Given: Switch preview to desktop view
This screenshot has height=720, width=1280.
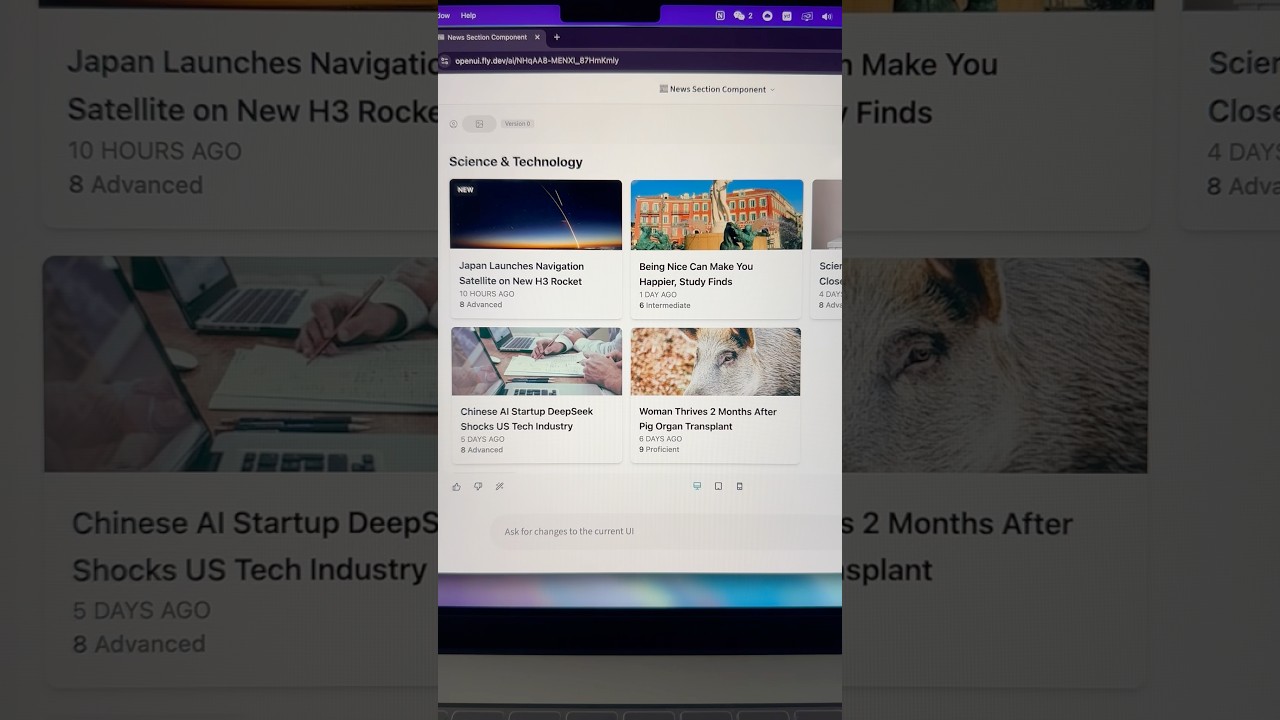Looking at the screenshot, I should pos(697,486).
